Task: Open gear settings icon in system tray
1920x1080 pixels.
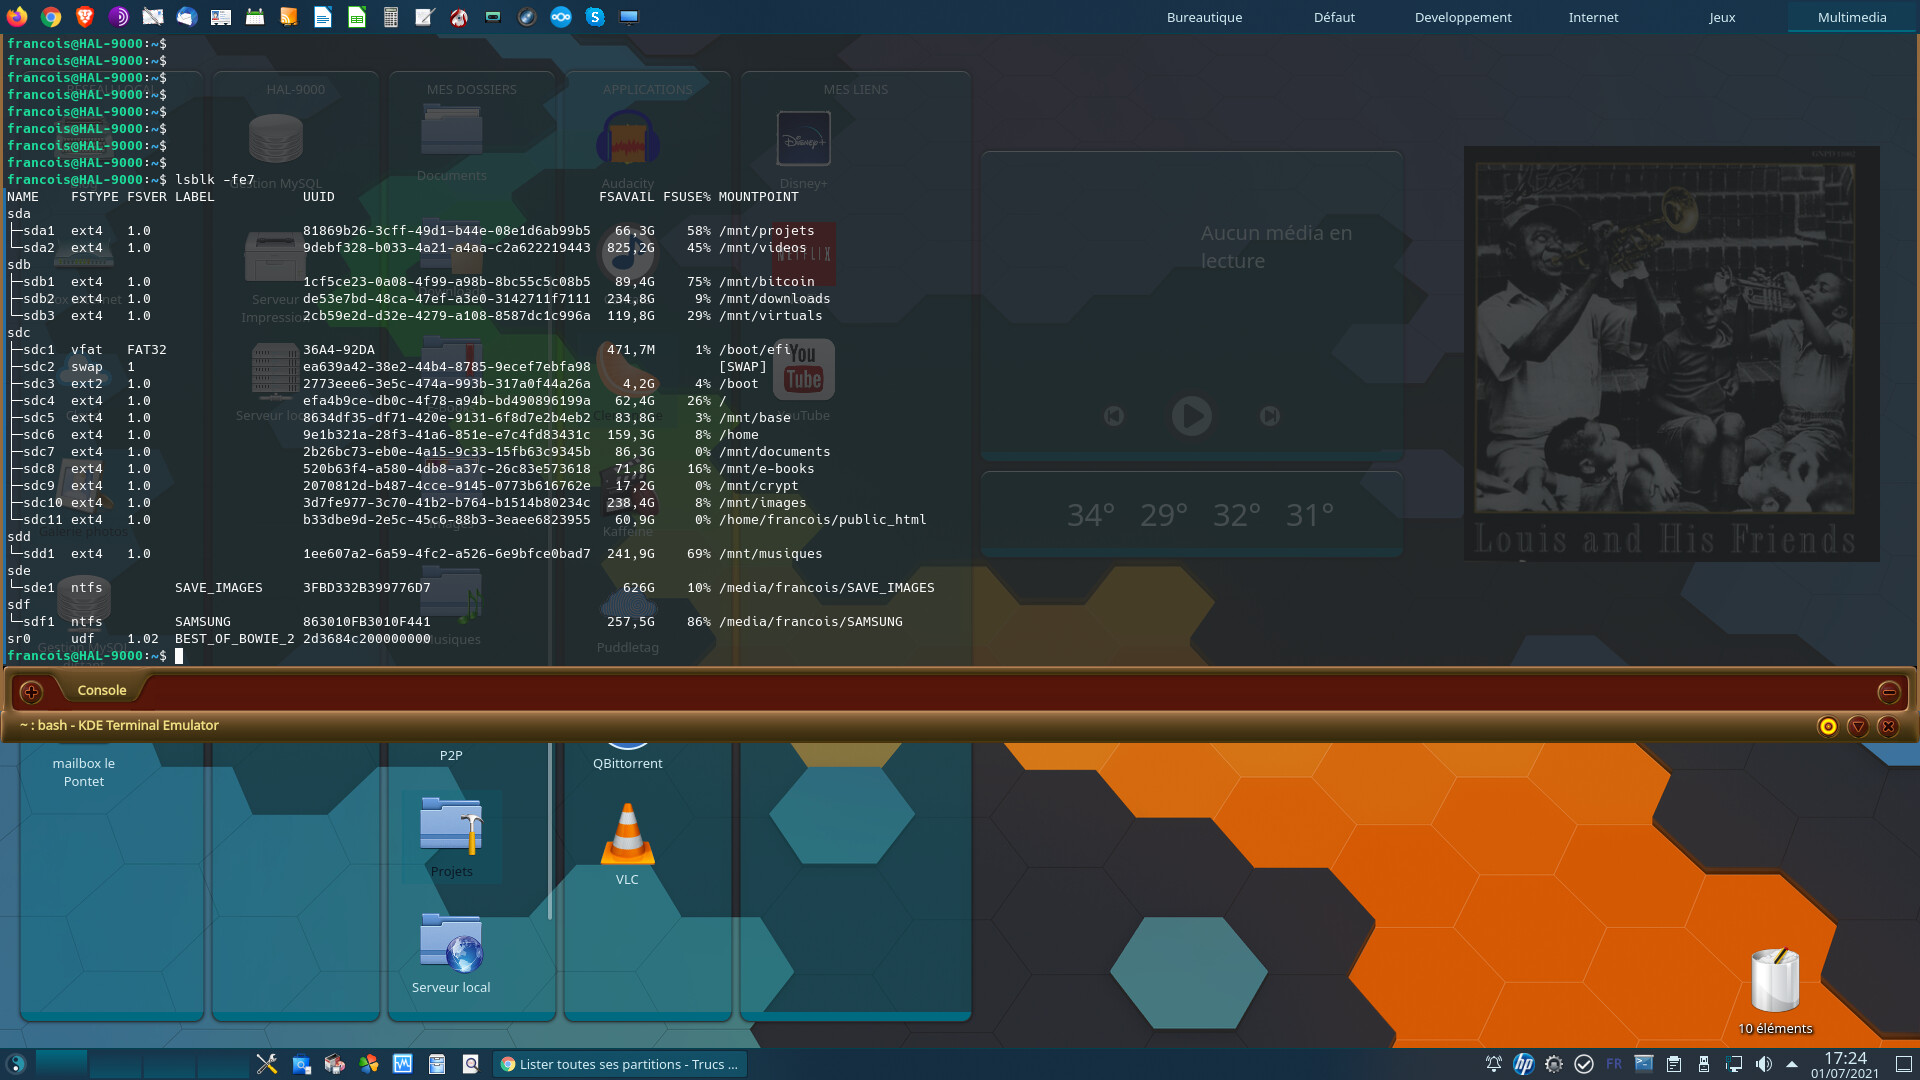Action: tap(1554, 1064)
